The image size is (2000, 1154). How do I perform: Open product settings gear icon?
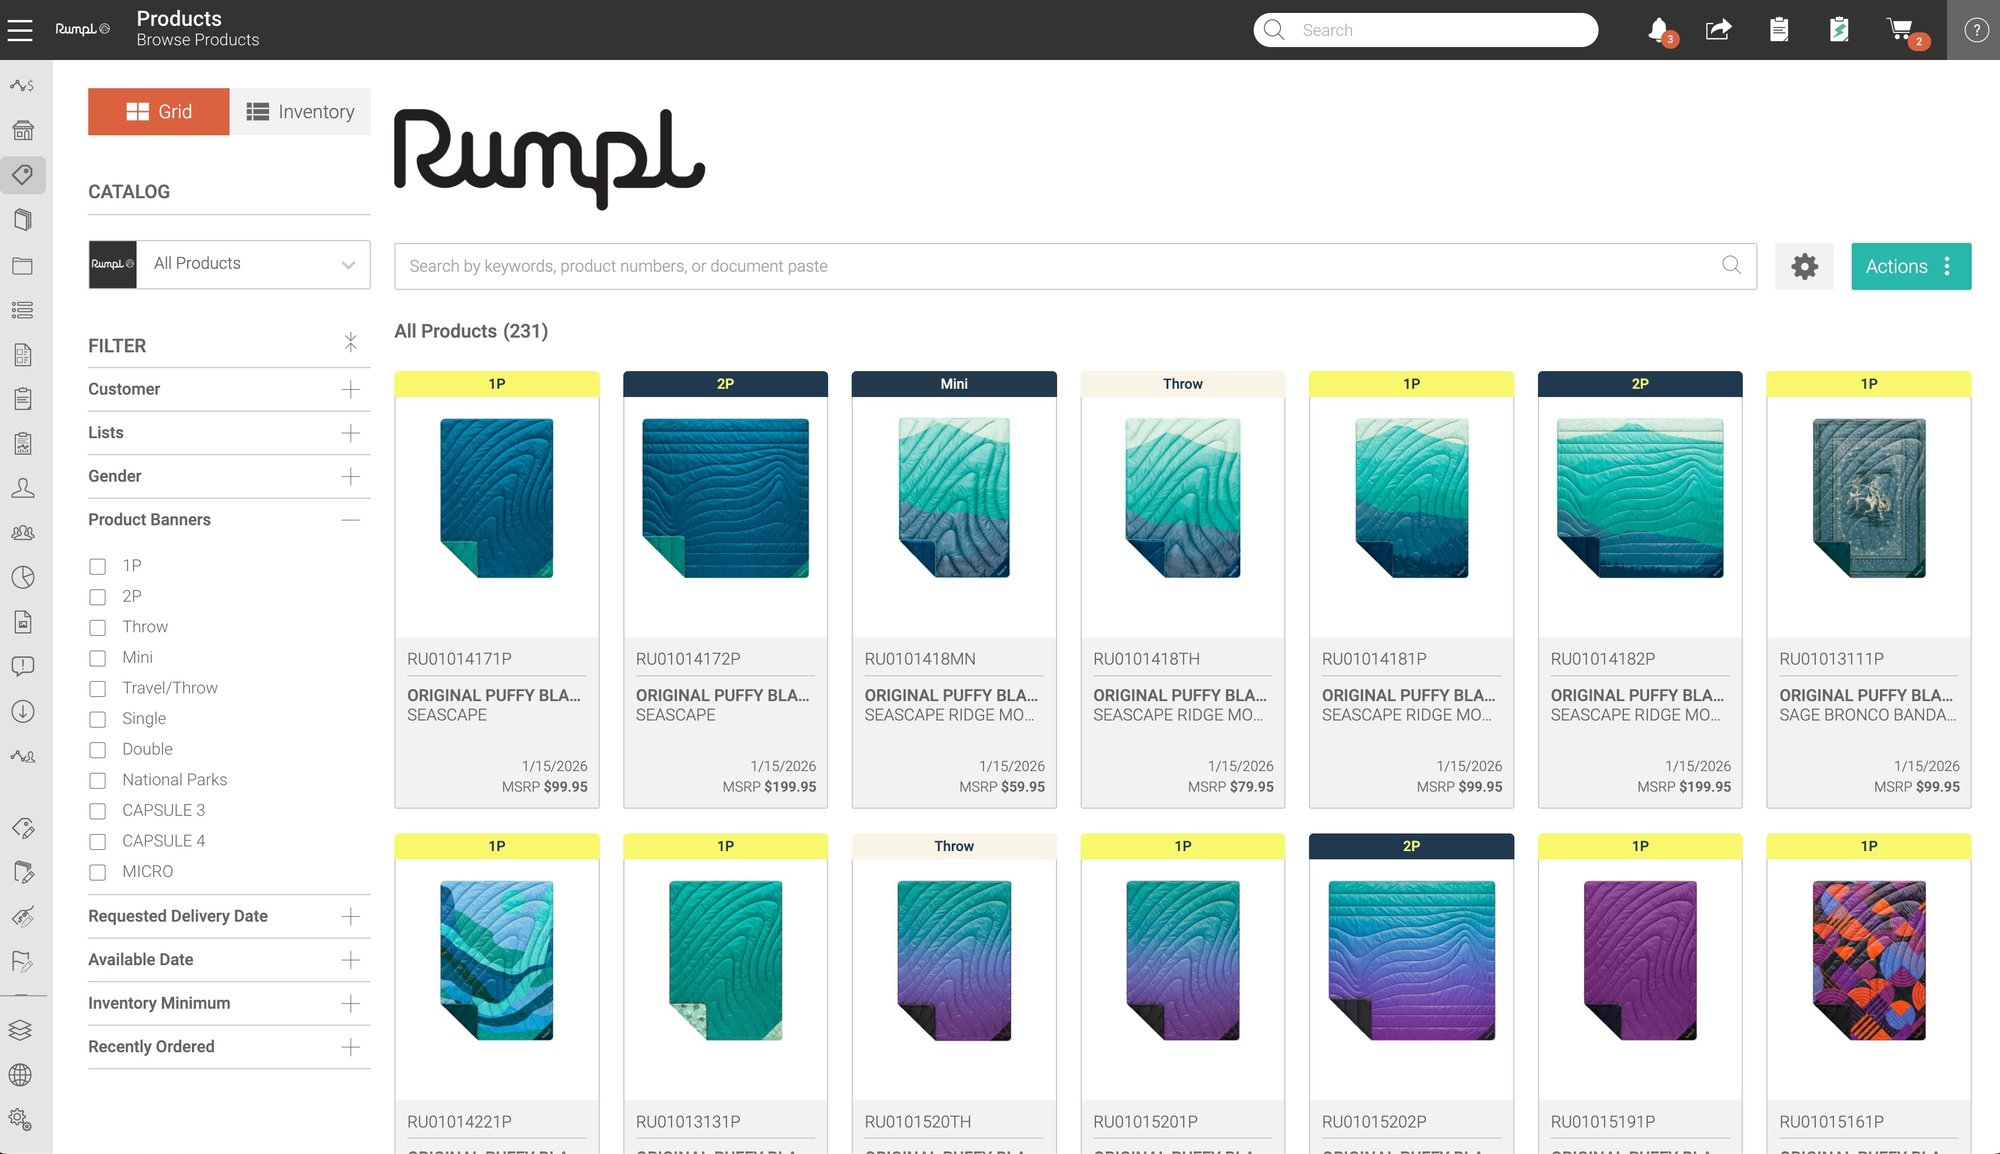pyautogui.click(x=1804, y=266)
